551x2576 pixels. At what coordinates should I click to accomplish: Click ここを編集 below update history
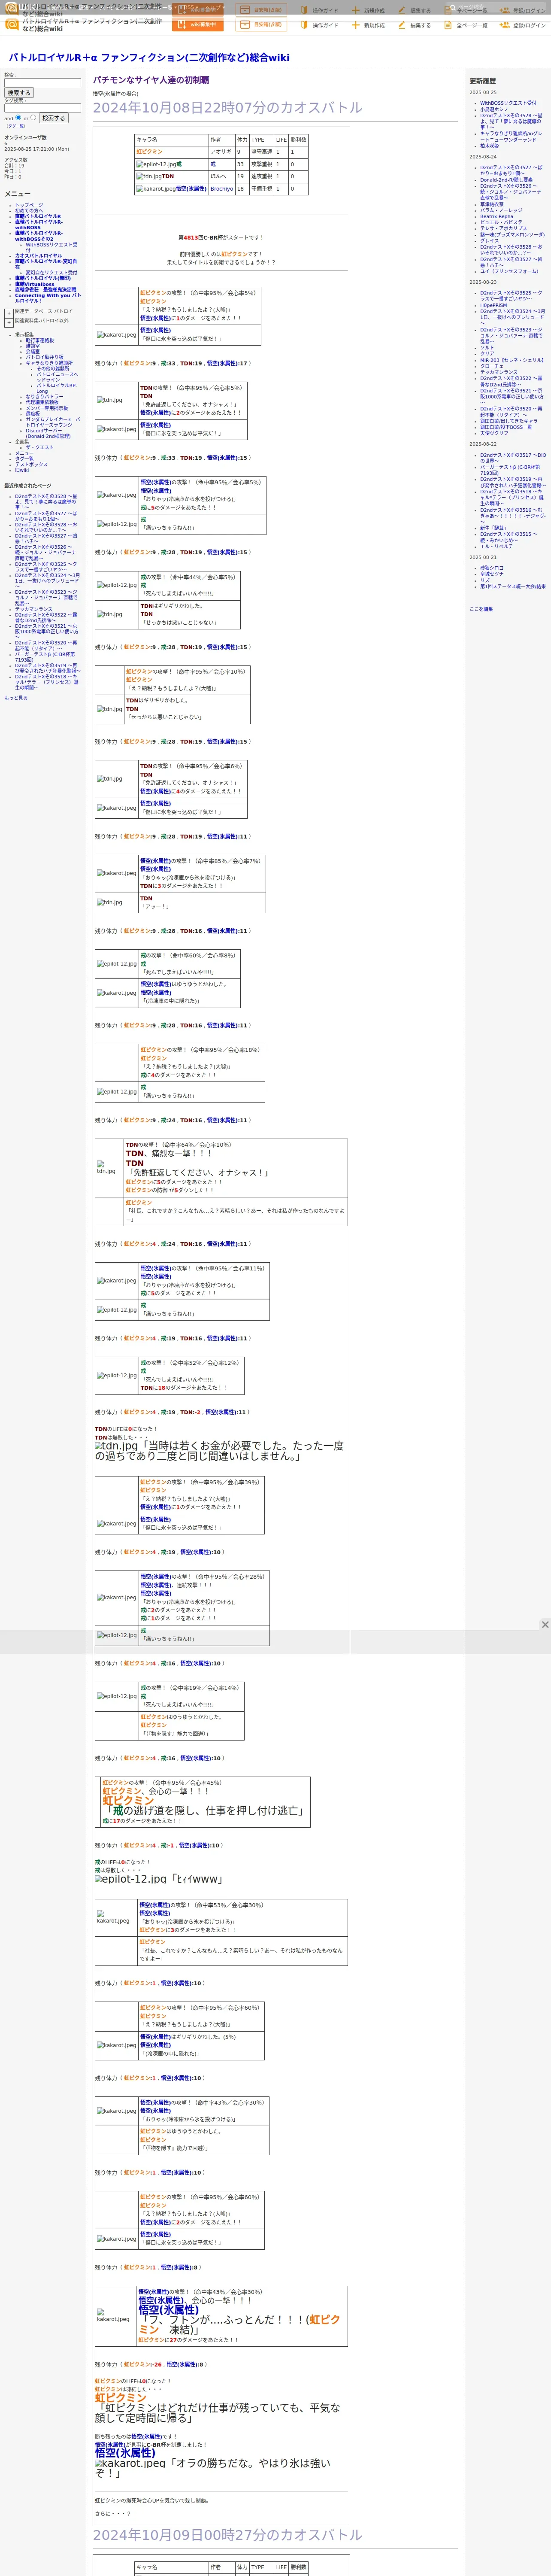(x=481, y=609)
